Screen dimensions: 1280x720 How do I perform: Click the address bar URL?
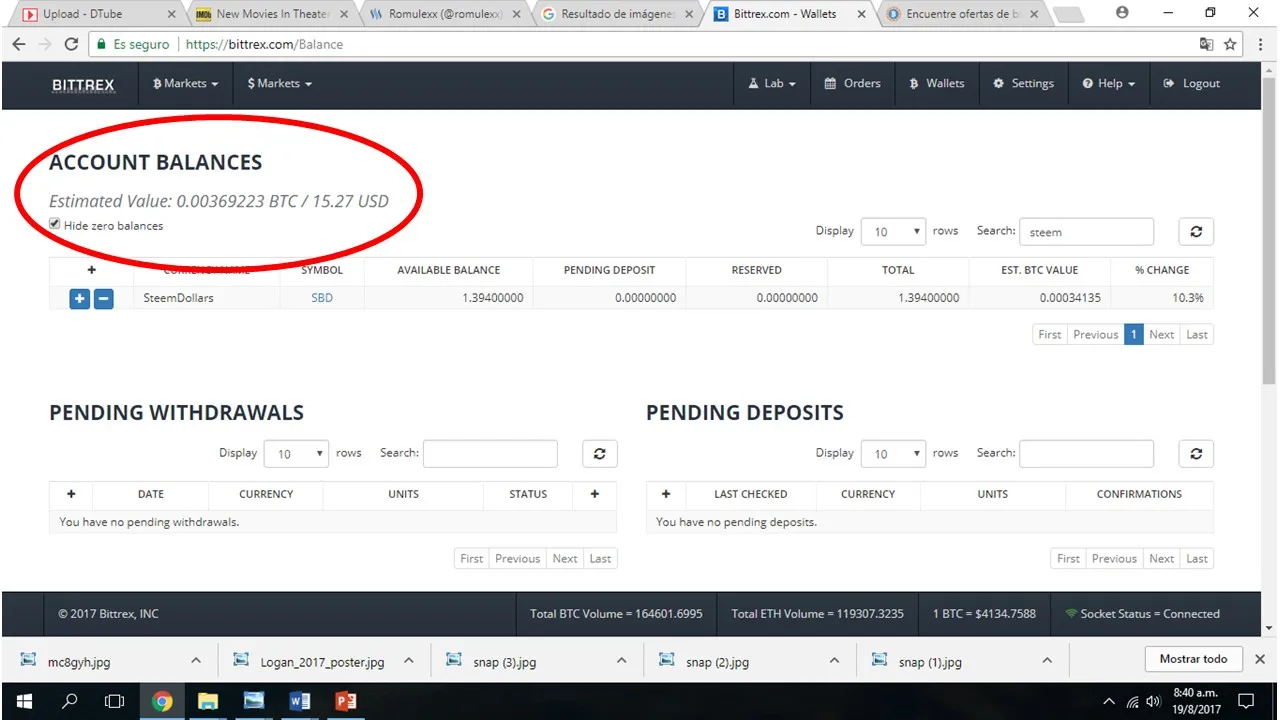pos(264,44)
